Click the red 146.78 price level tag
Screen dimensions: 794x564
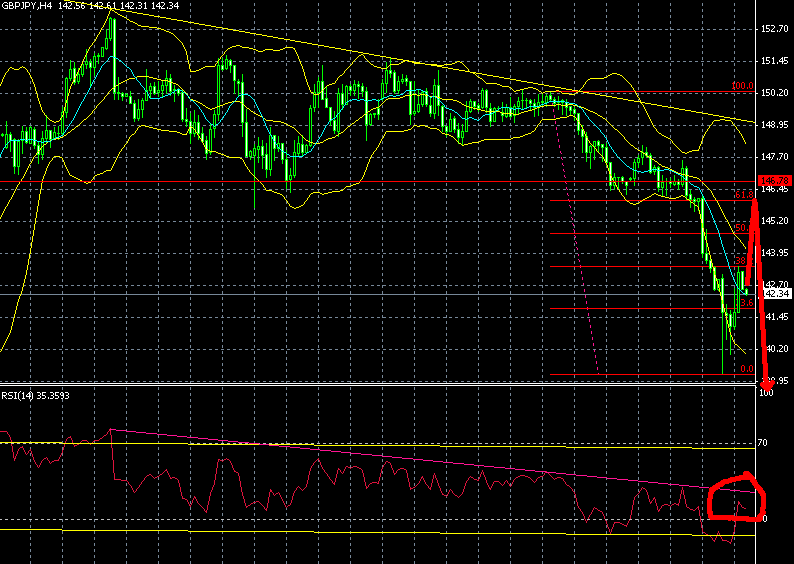point(775,181)
